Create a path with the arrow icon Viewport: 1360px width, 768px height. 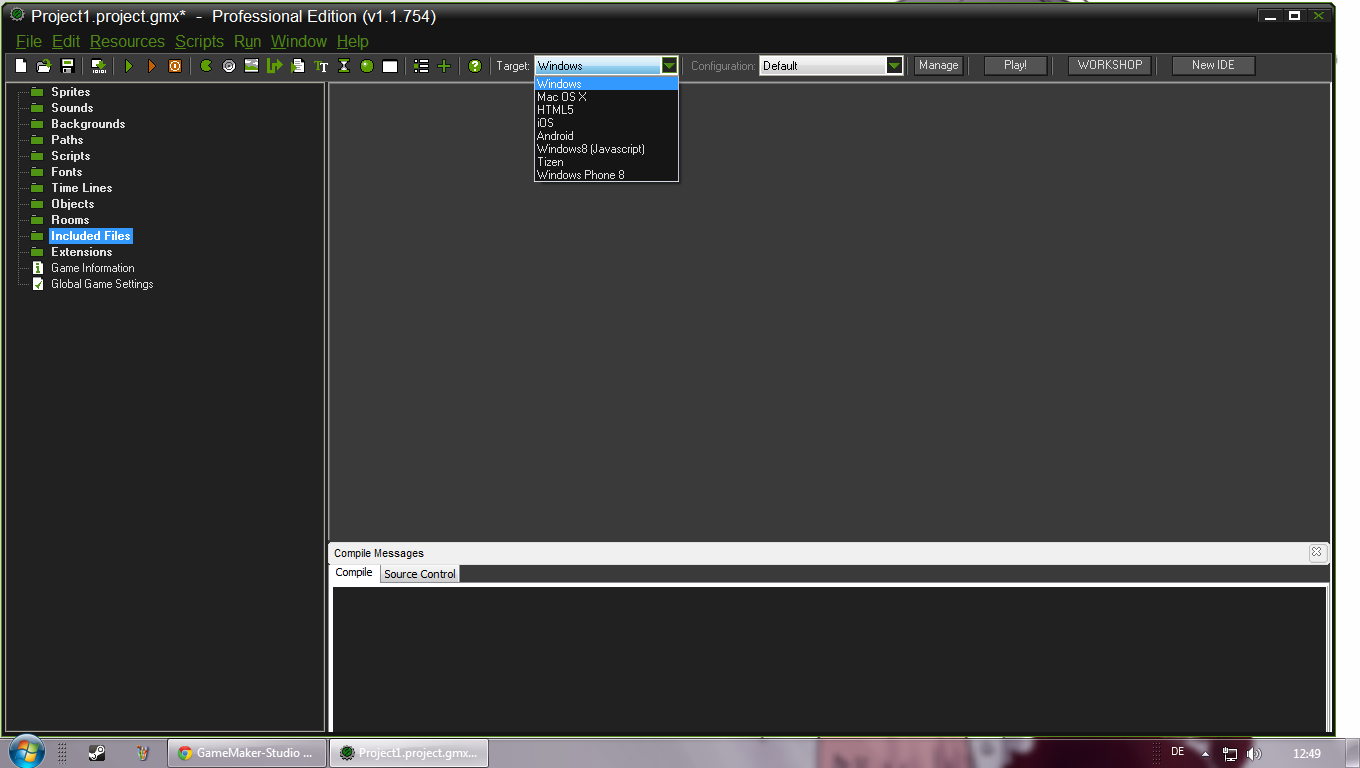(x=275, y=66)
